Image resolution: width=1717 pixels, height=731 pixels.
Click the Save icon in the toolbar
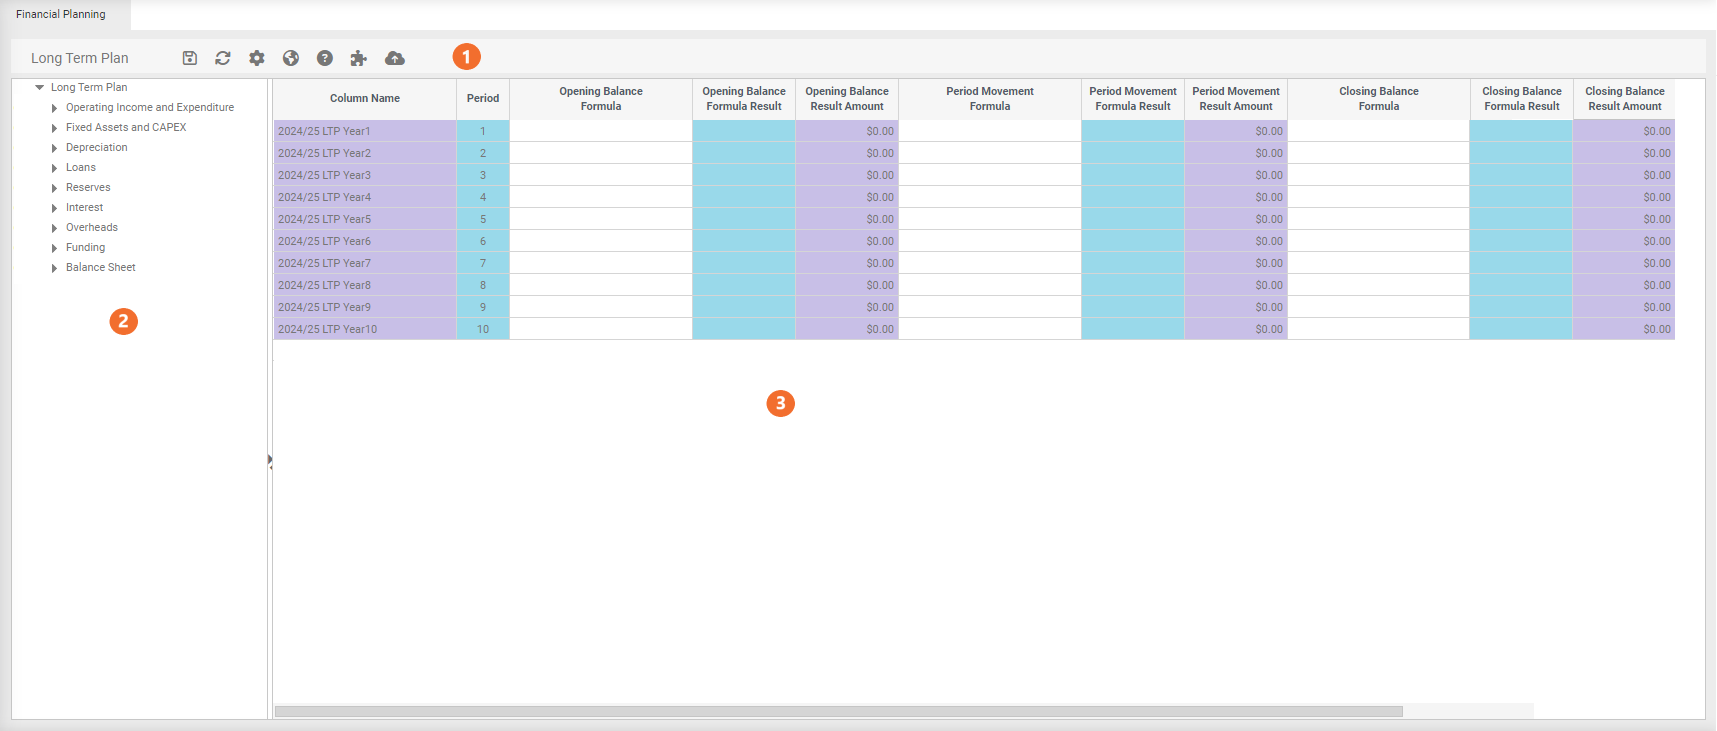pos(190,58)
